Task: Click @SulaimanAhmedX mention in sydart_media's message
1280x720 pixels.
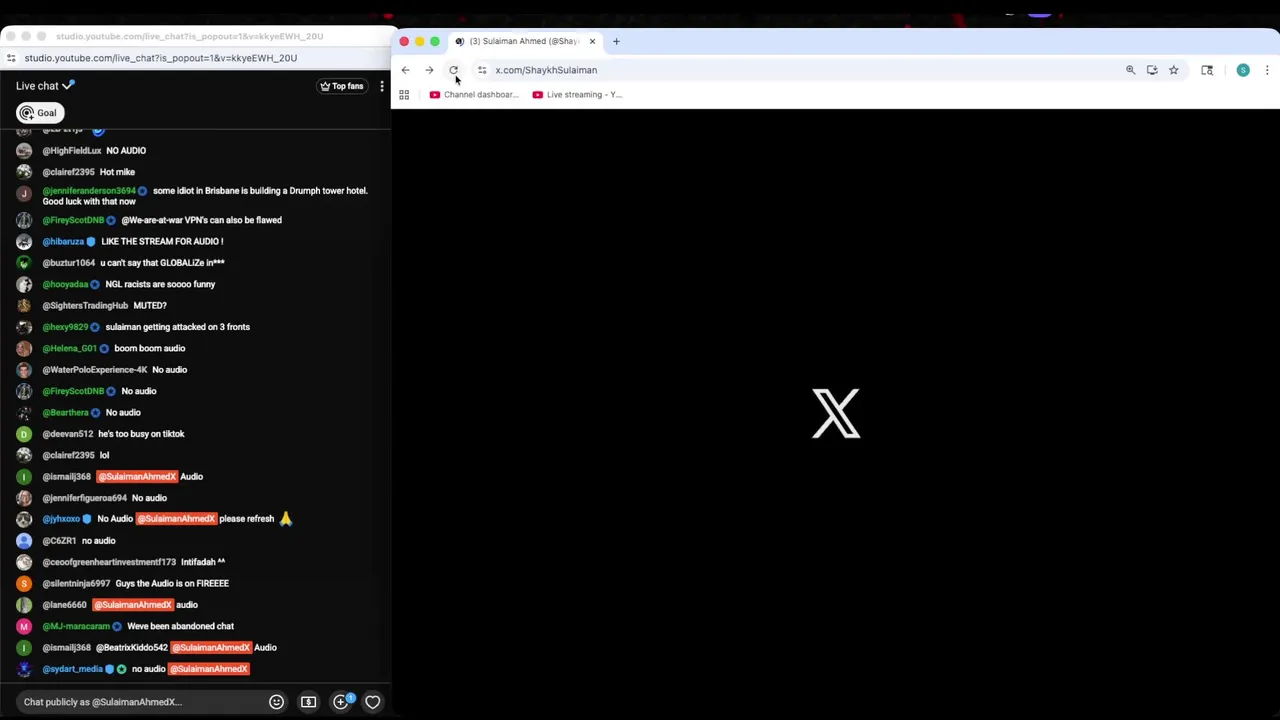Action: pyautogui.click(x=209, y=669)
